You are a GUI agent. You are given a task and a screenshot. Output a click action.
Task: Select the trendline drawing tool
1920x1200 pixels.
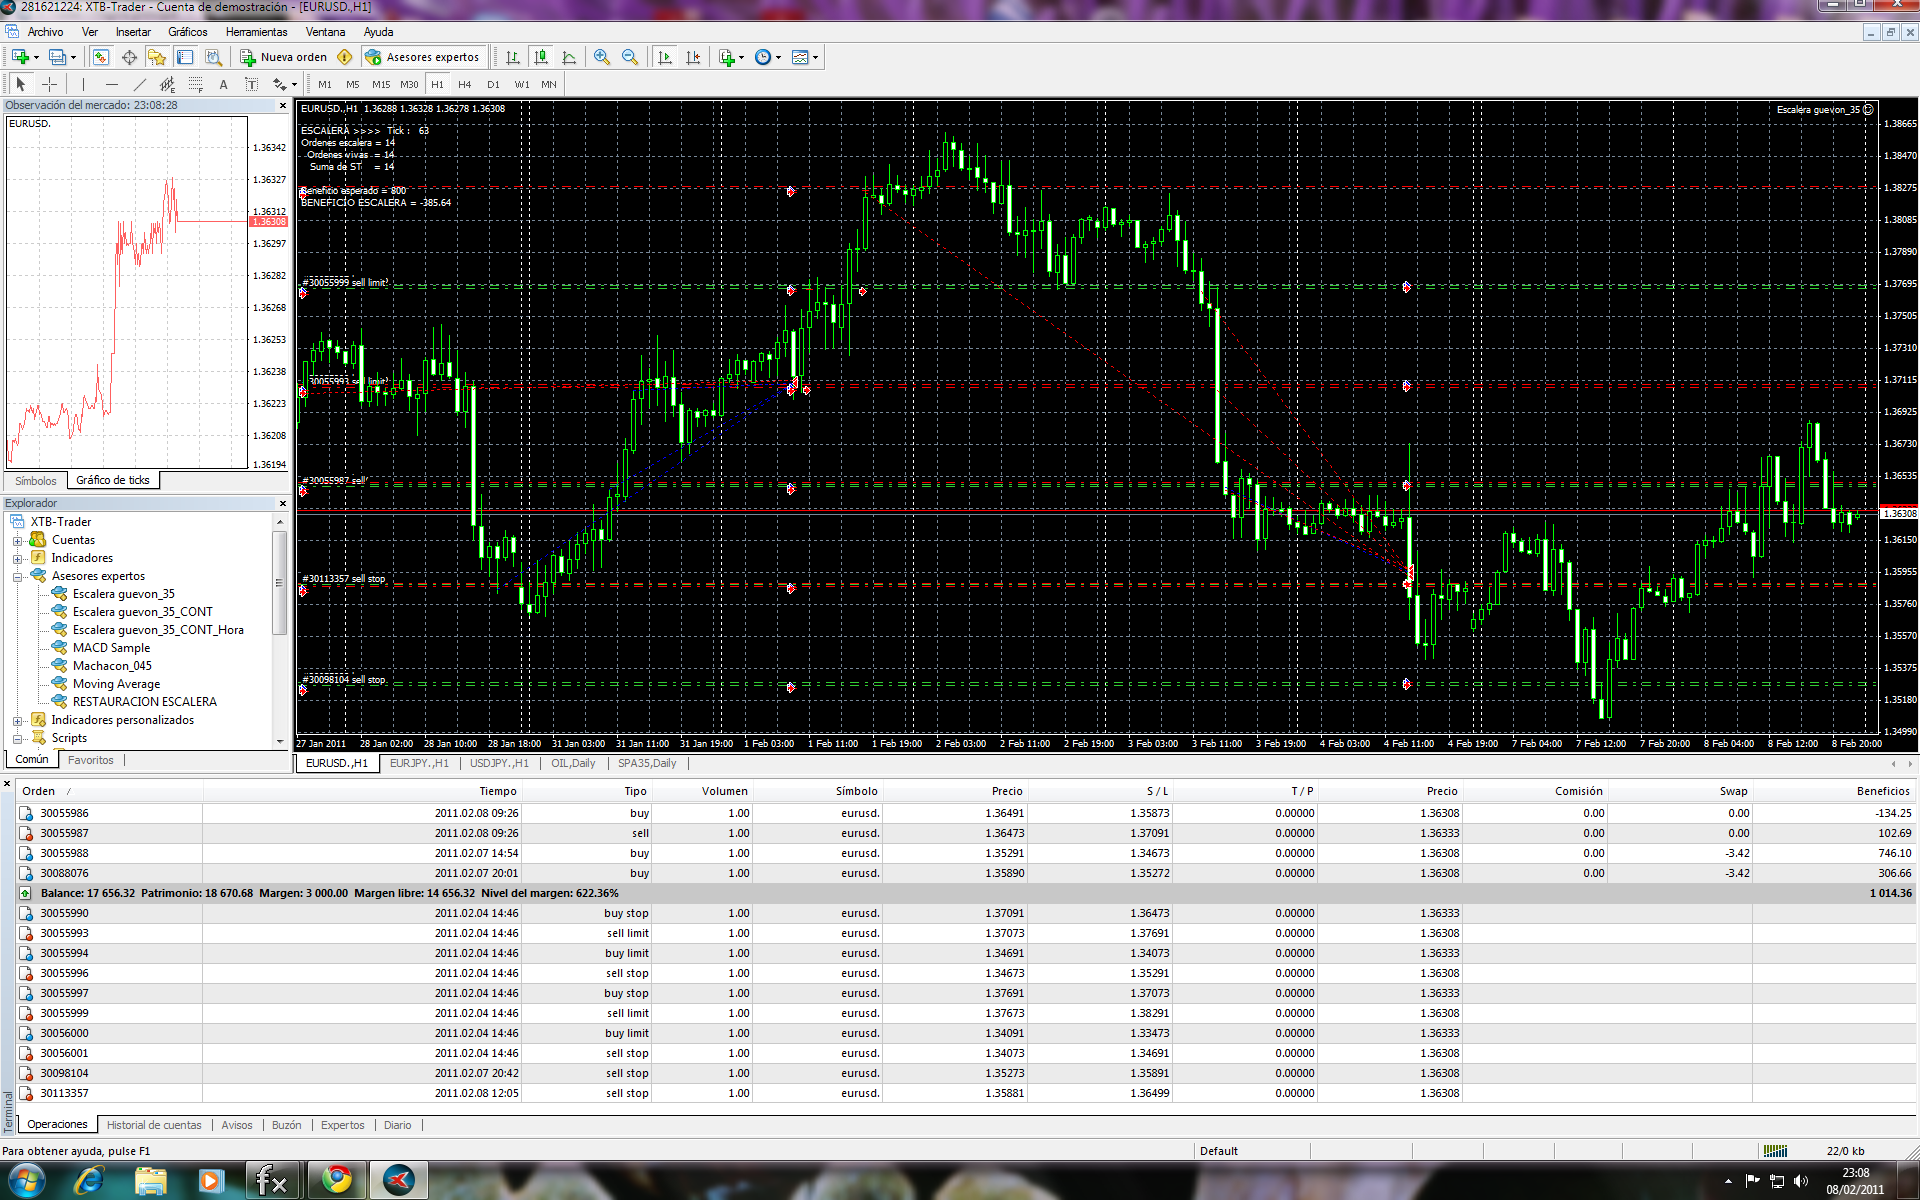139,84
